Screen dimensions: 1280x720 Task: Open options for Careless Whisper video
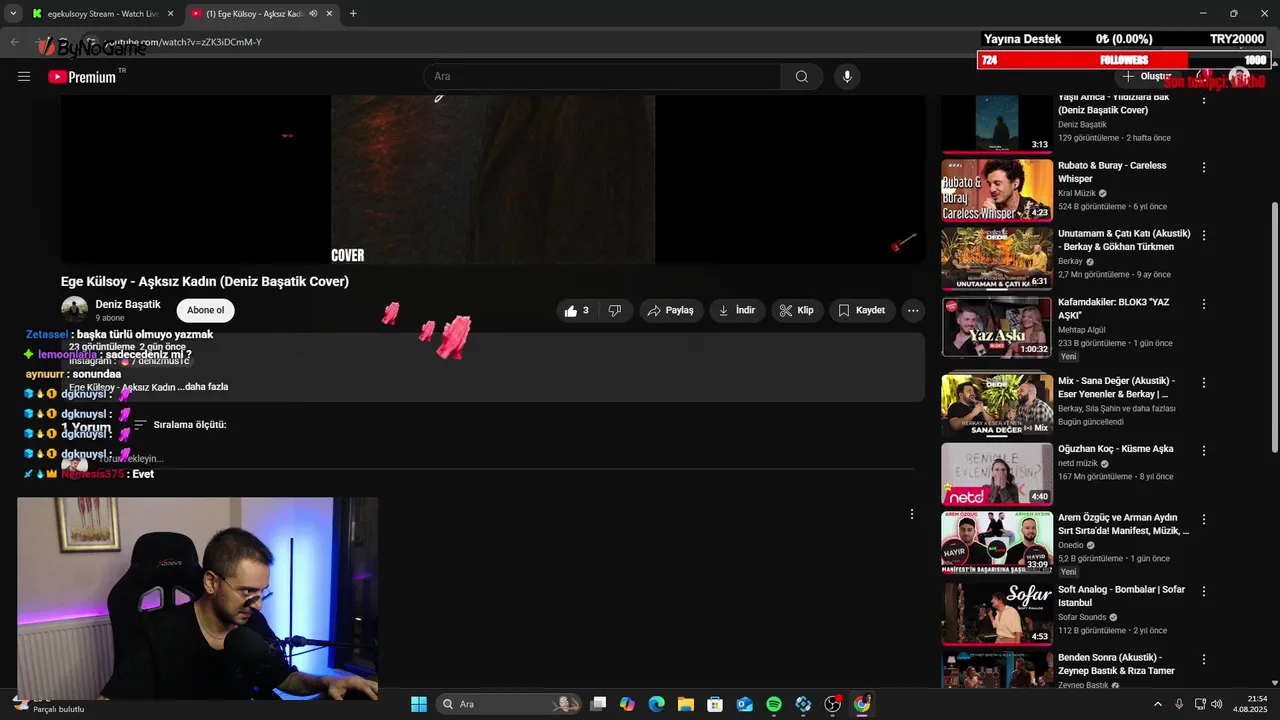[x=1204, y=168]
